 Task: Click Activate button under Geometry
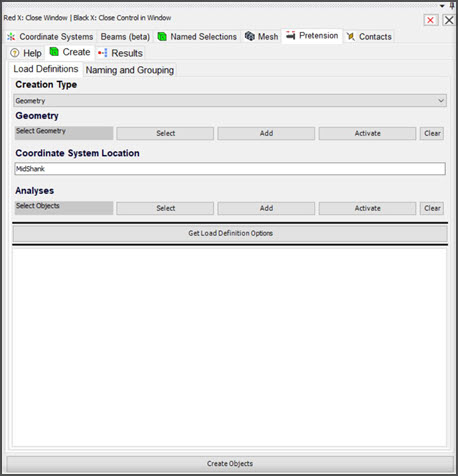pyautogui.click(x=367, y=133)
